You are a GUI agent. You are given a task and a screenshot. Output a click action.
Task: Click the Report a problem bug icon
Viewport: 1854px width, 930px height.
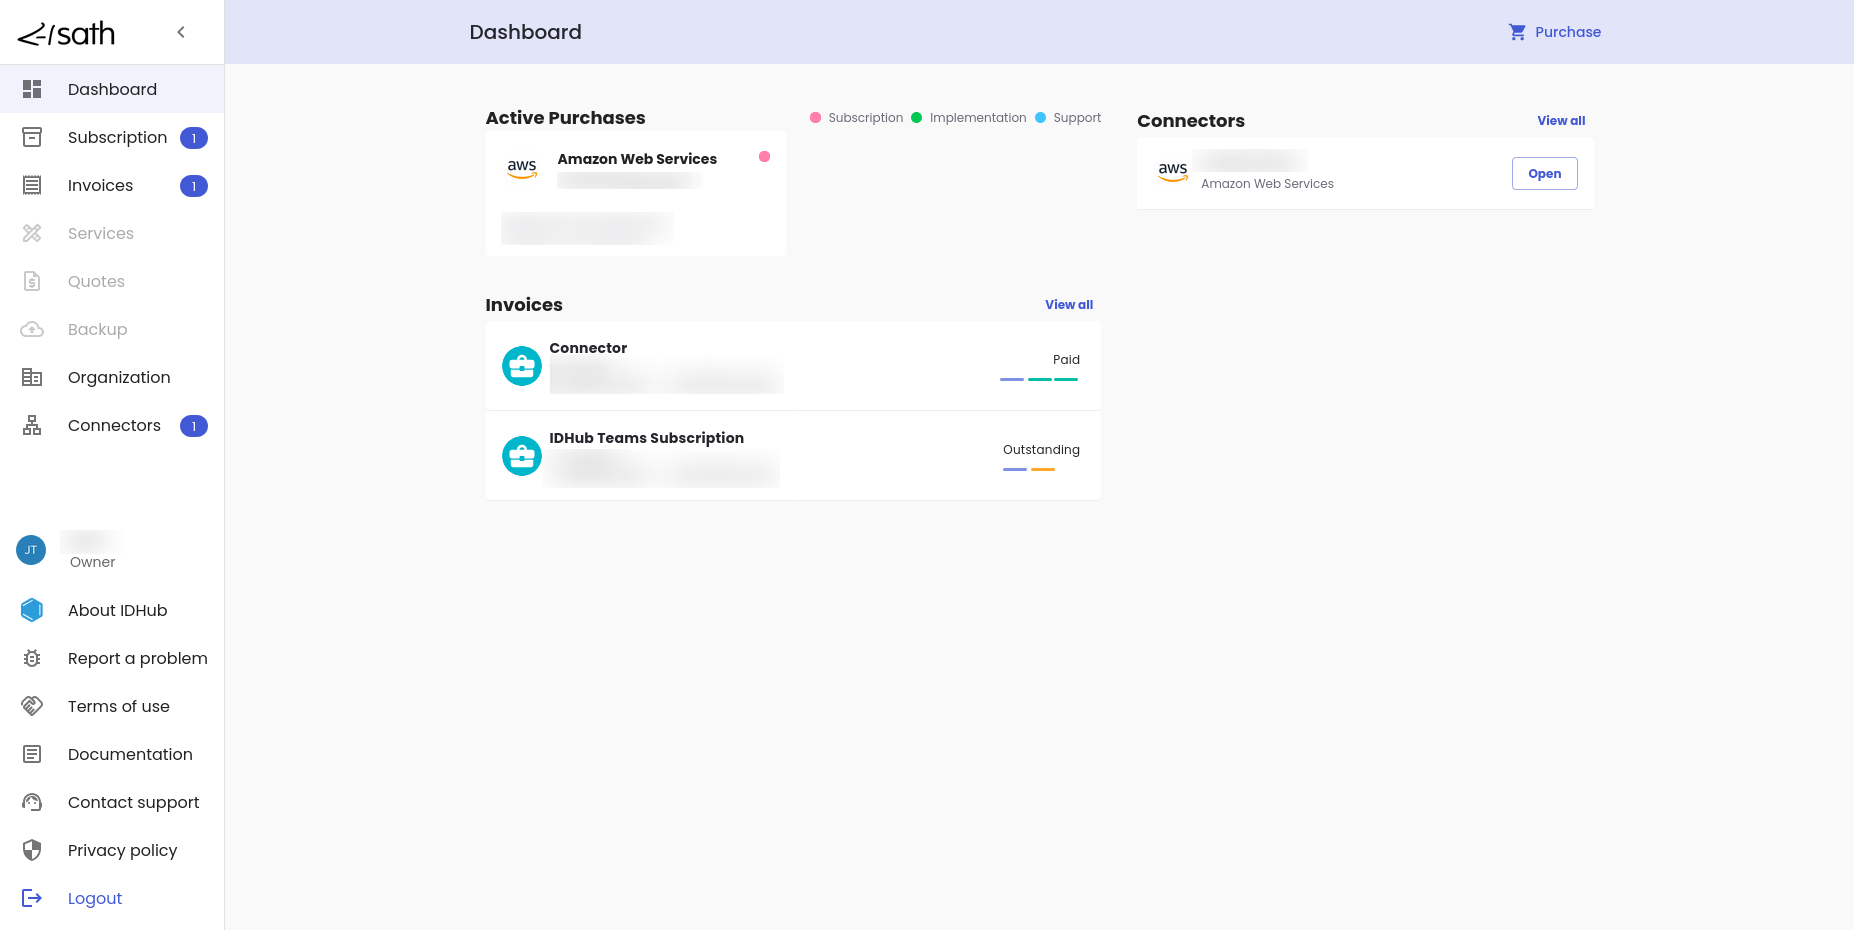tap(32, 658)
